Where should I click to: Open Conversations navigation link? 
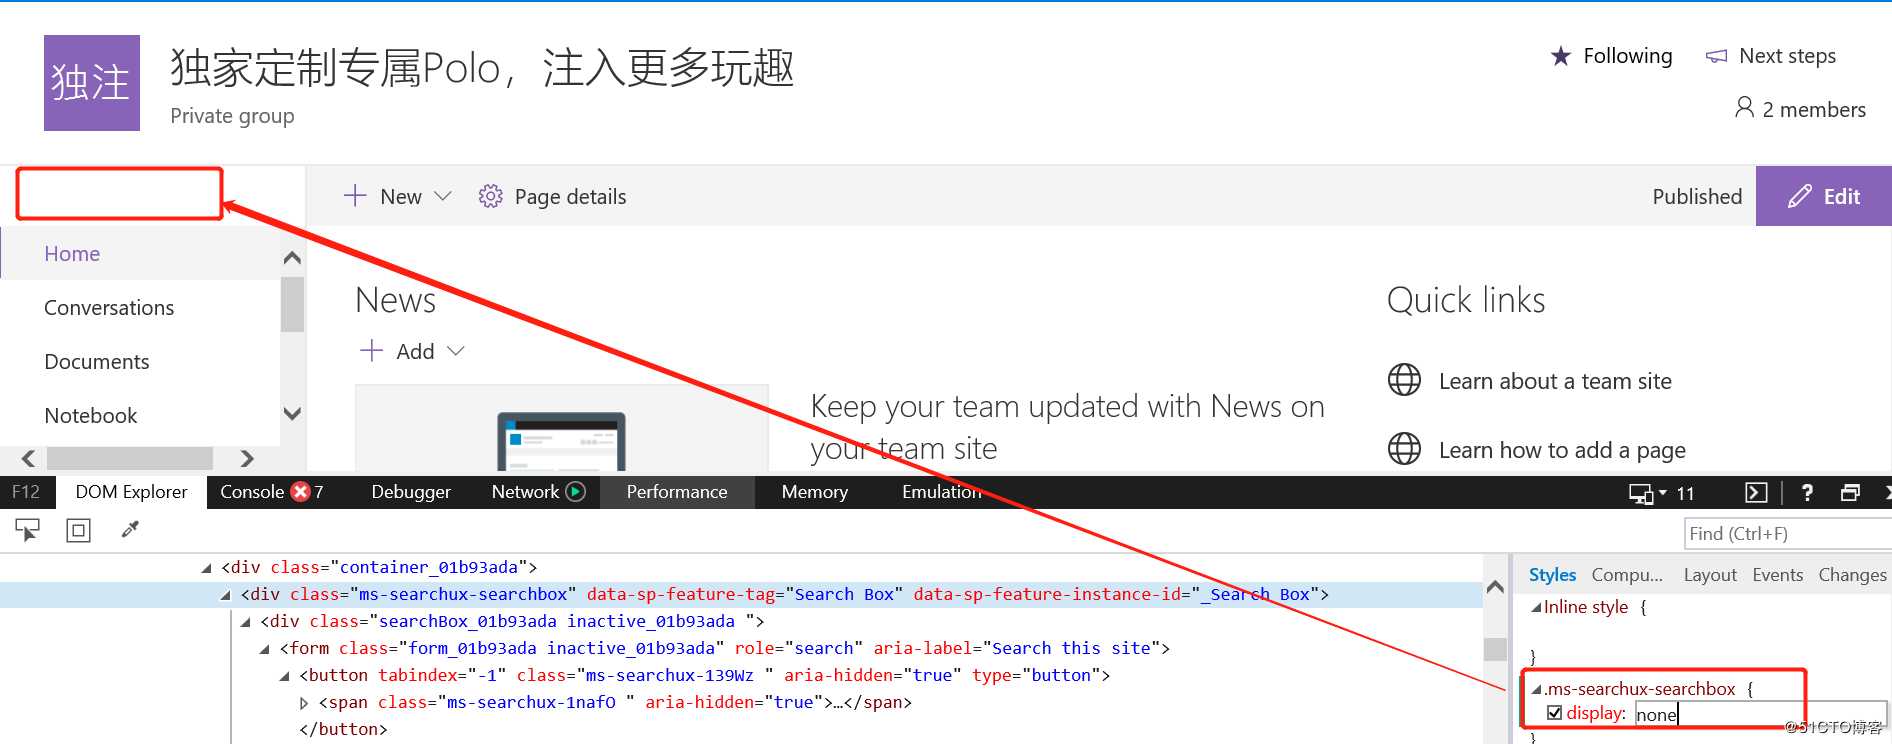(109, 308)
